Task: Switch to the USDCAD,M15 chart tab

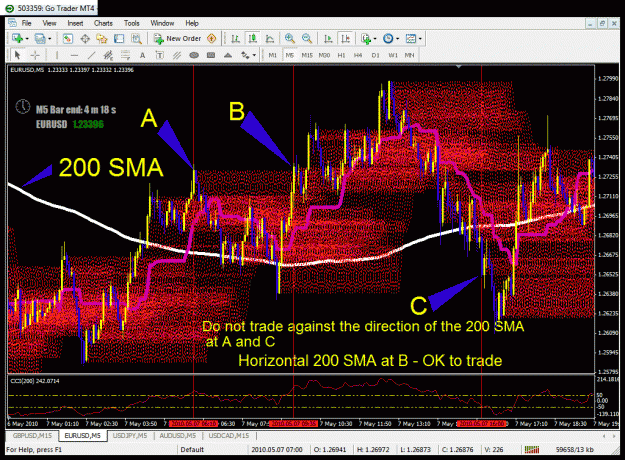Action: point(229,436)
